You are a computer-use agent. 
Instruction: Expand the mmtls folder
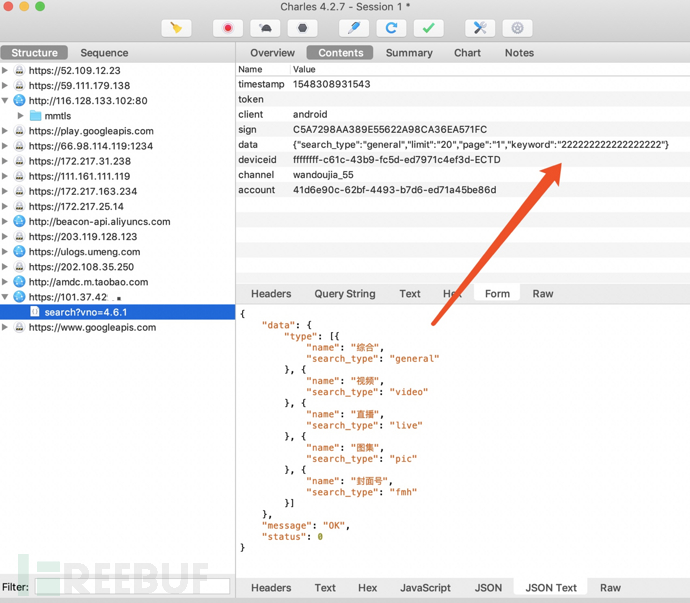[x=21, y=116]
